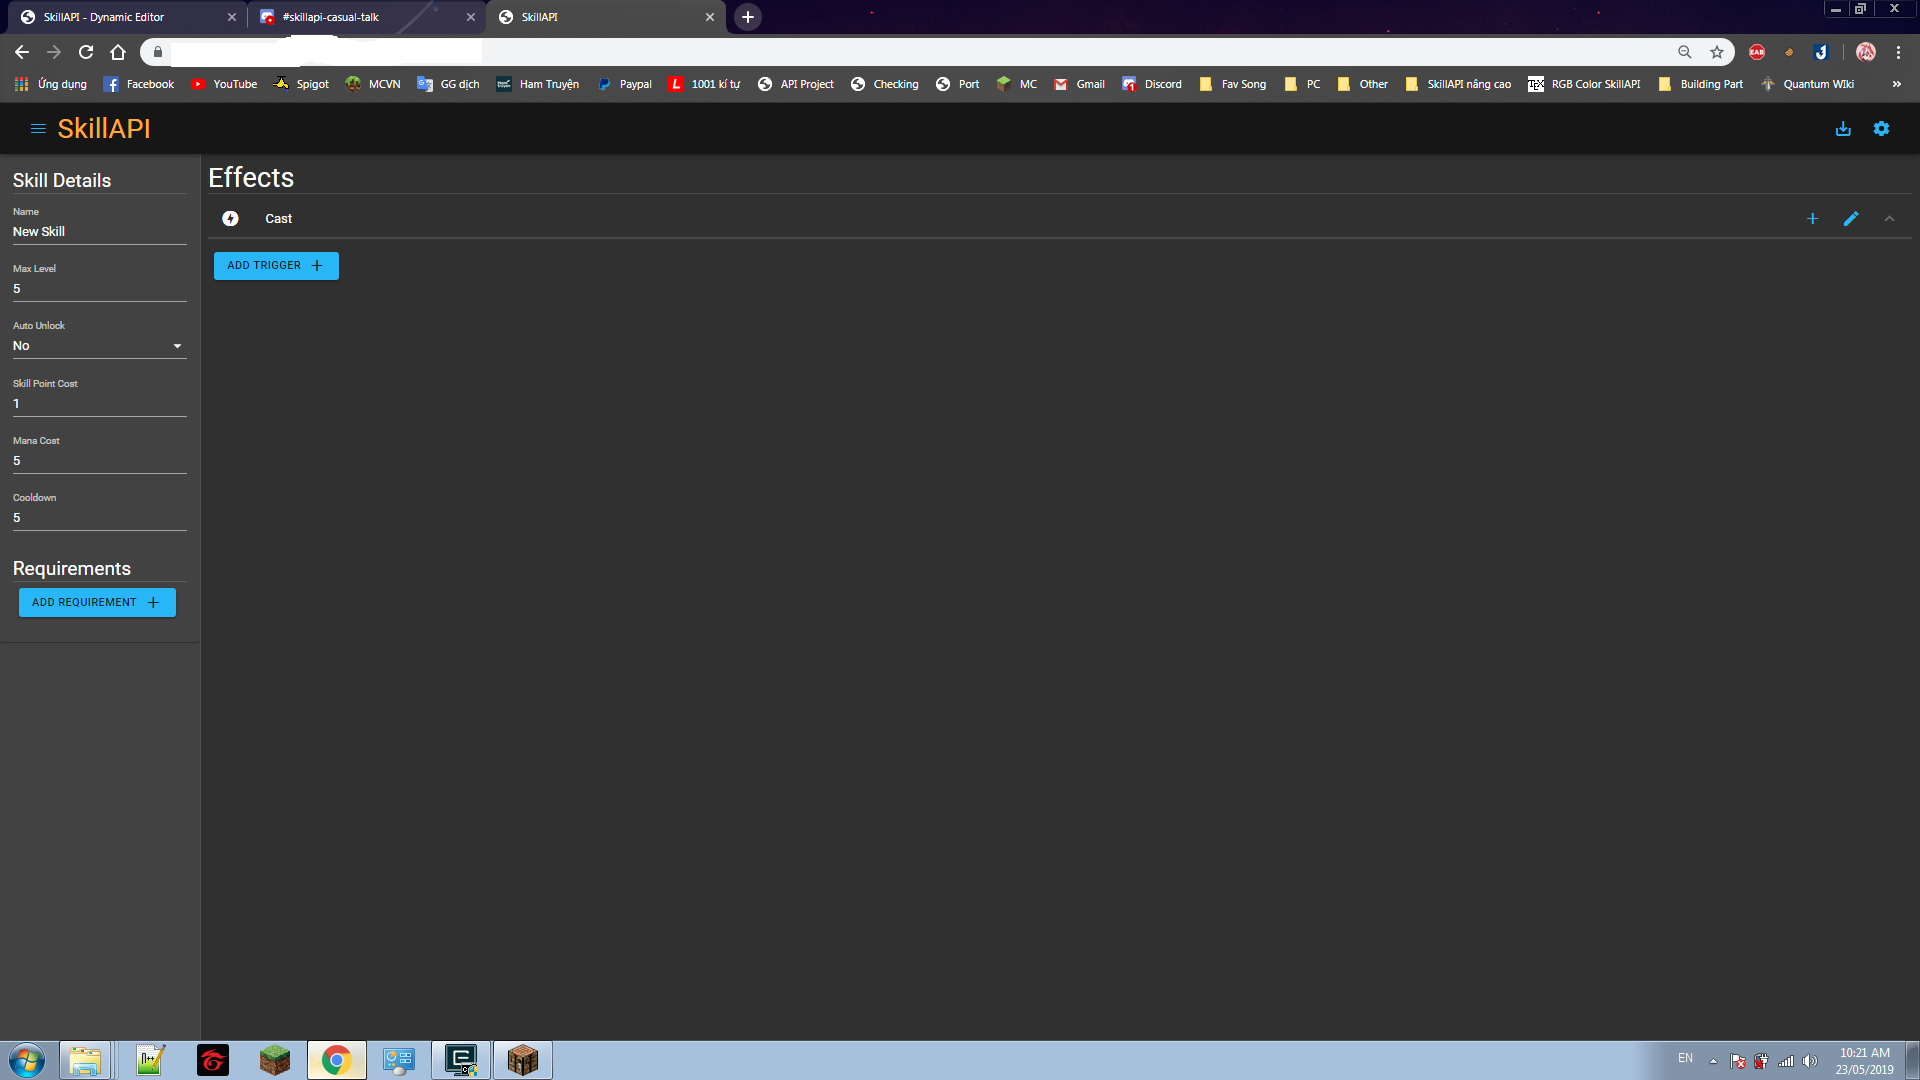
Task: Edit the Cast trigger with pencil icon
Action: (1851, 219)
